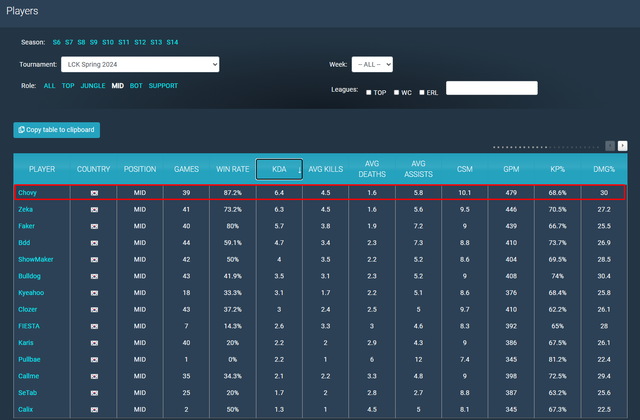The height and width of the screenshot is (420, 640).
Task: Sort table by AVG DEATHS column header
Action: 372,169
